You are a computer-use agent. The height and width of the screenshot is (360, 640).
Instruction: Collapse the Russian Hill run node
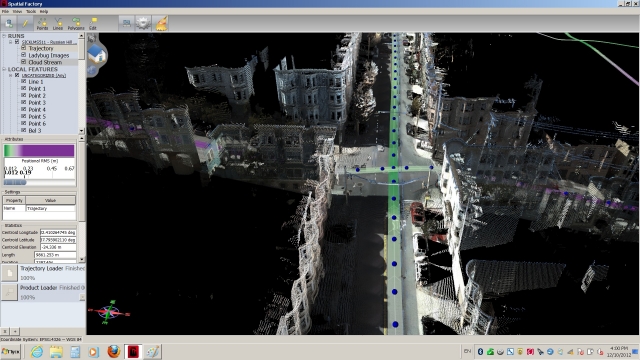click(x=11, y=42)
